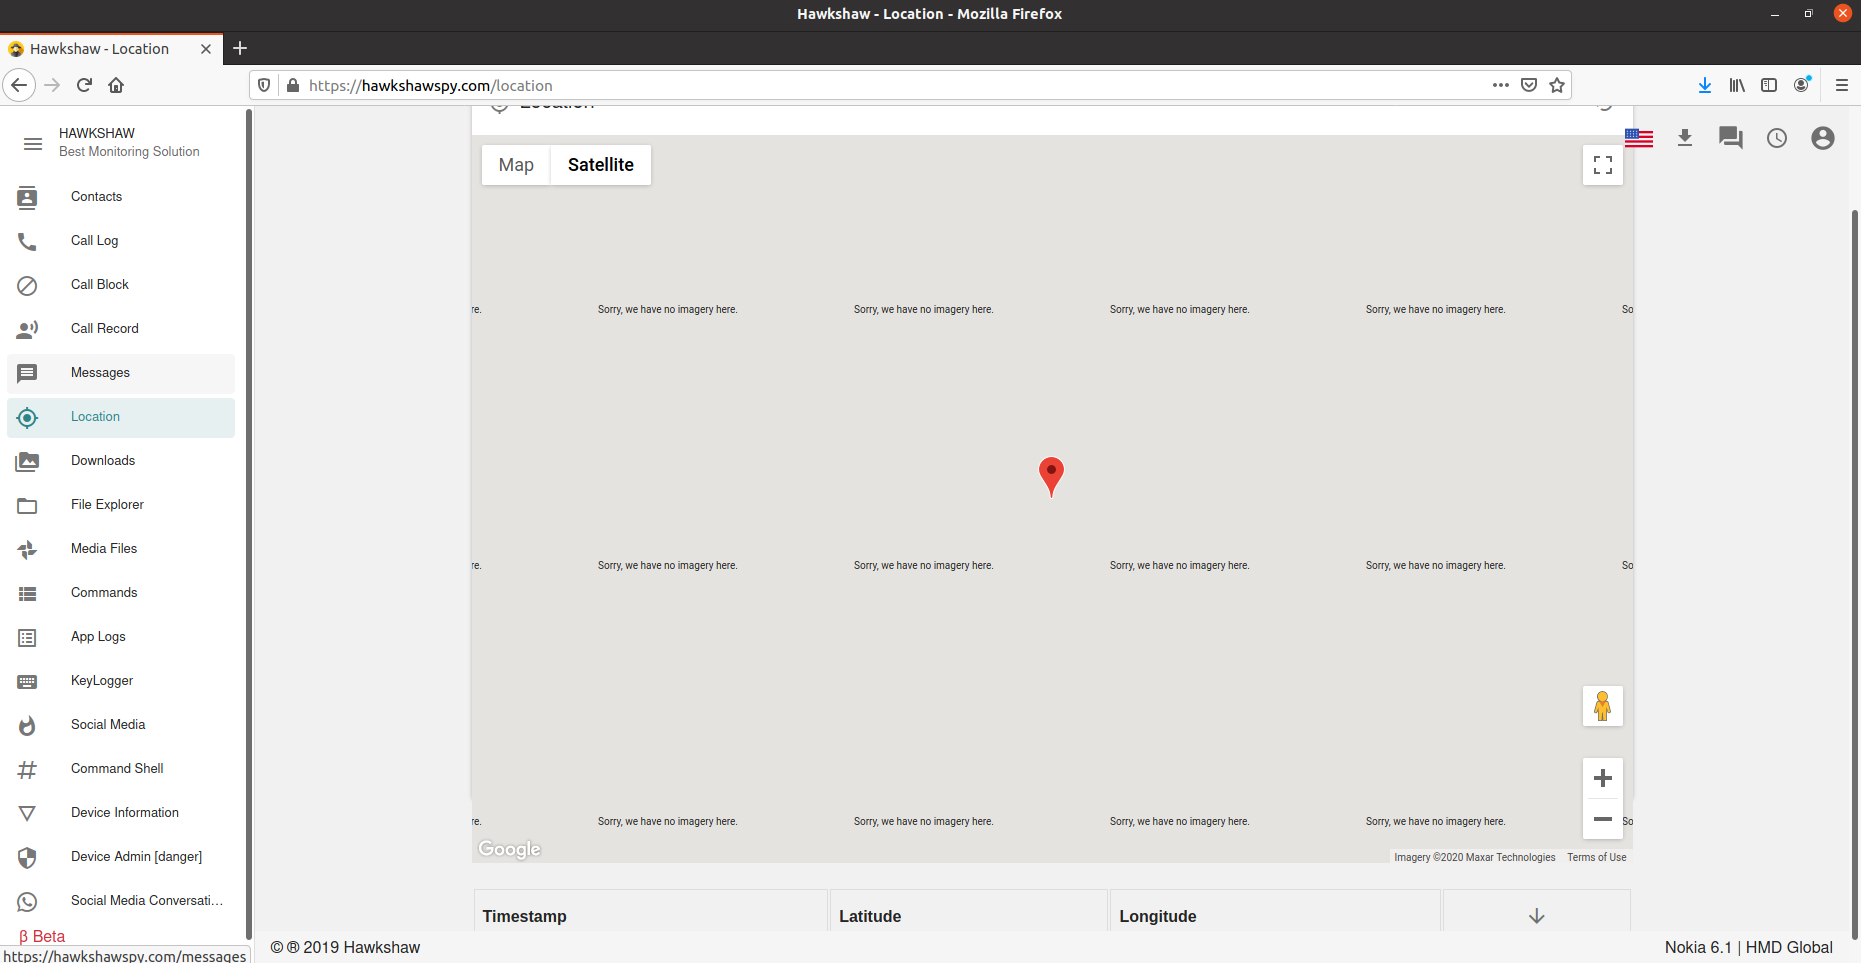Click the KeyLogger keyboard icon

click(27, 682)
